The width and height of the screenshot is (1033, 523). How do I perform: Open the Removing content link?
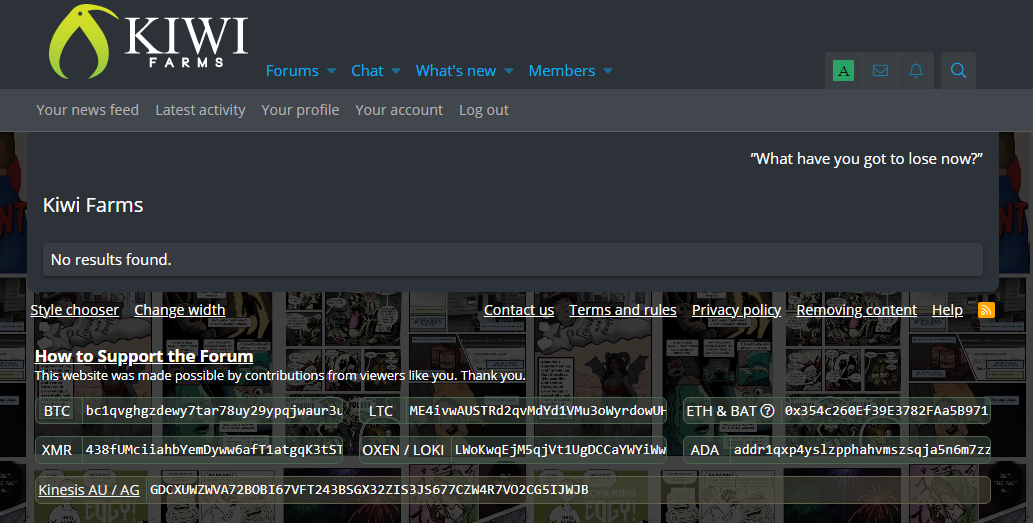pos(856,310)
